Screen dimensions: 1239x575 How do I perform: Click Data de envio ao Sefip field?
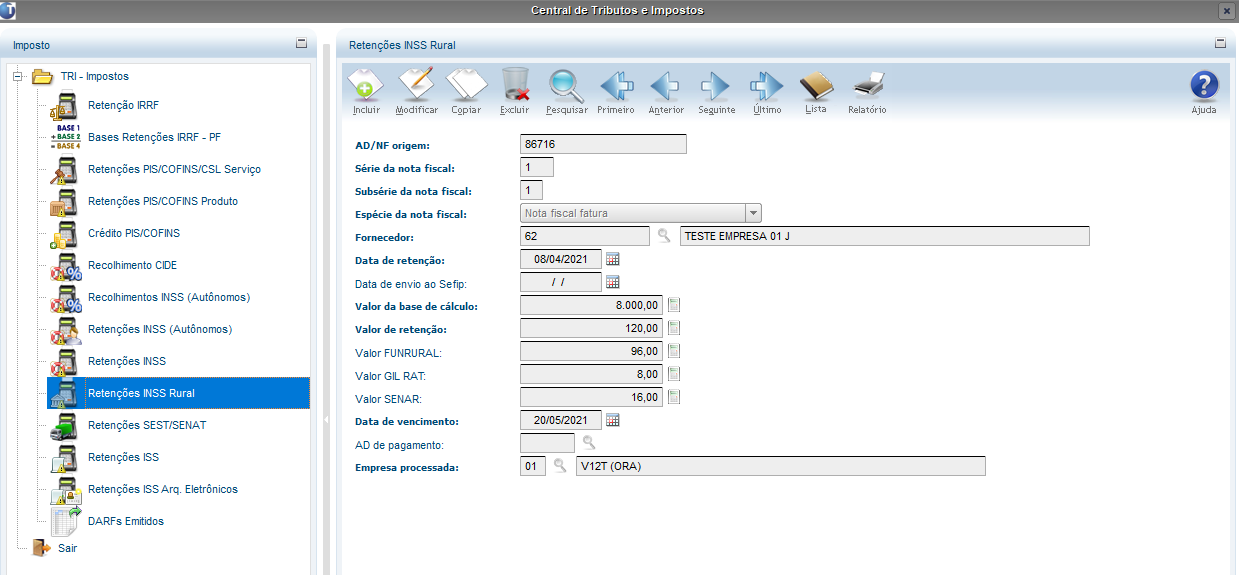pos(561,282)
